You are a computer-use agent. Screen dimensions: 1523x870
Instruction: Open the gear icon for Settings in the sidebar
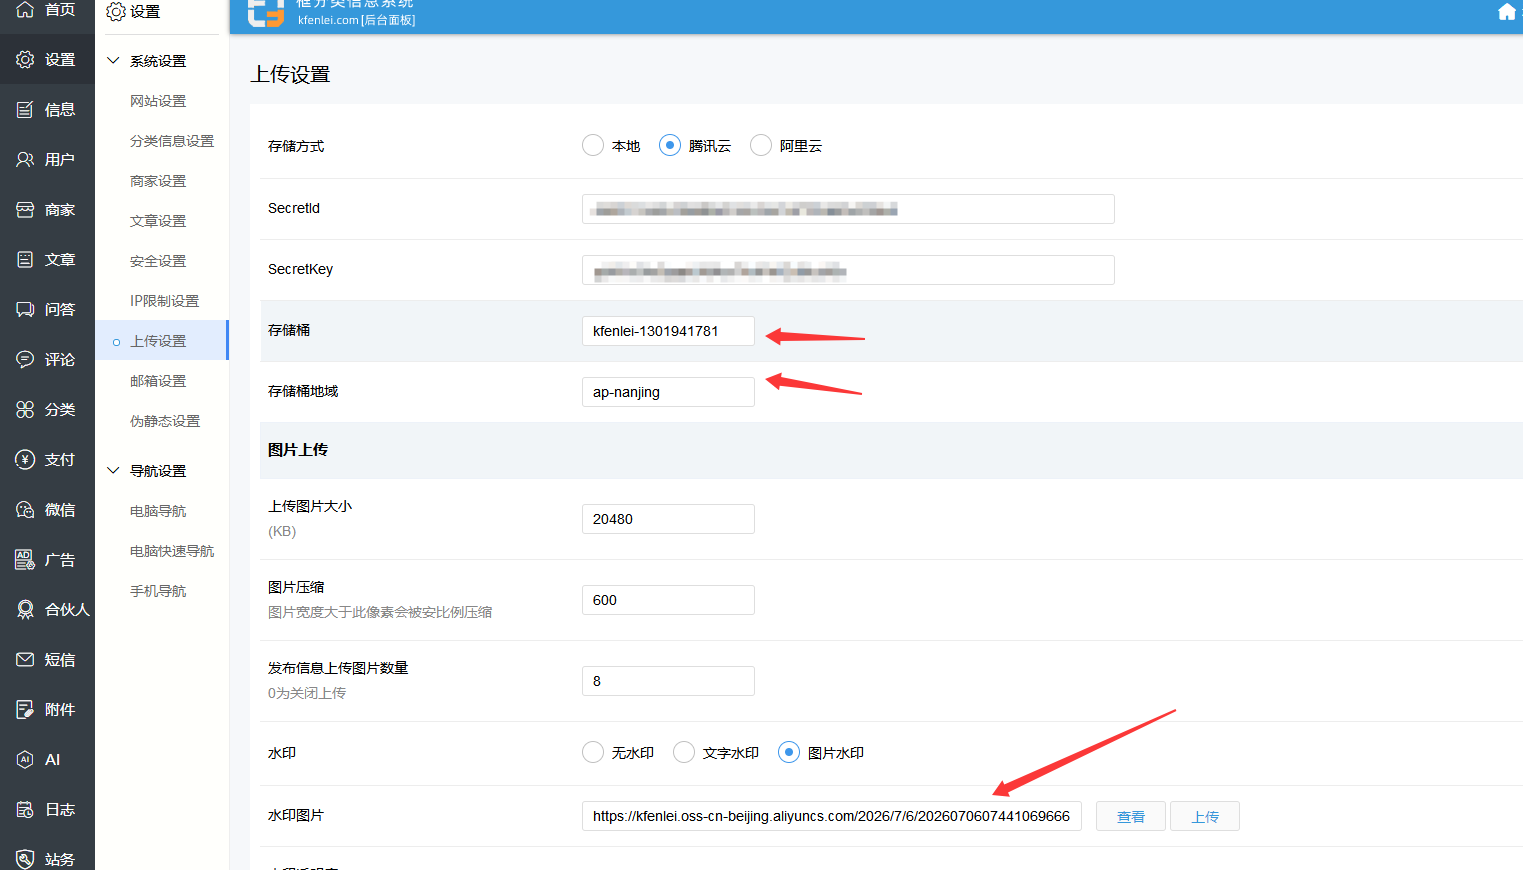click(25, 60)
